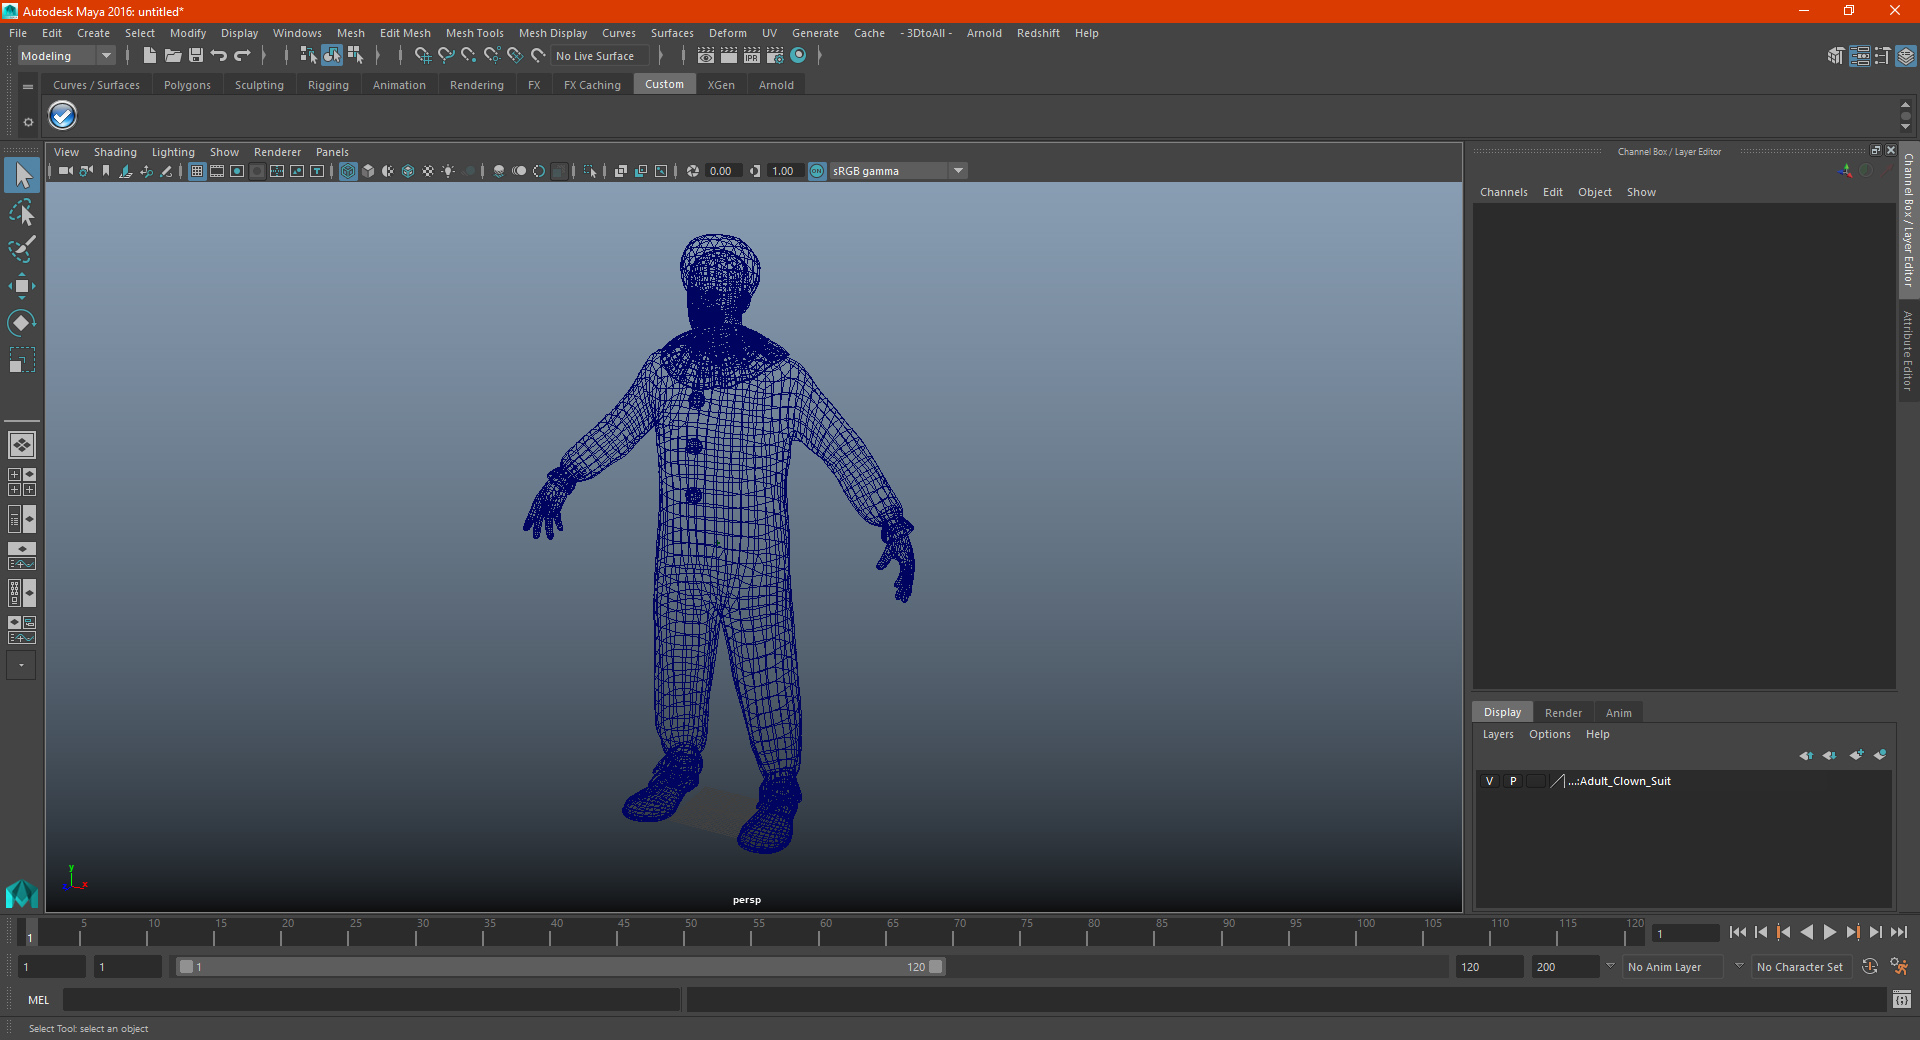Image resolution: width=1920 pixels, height=1040 pixels.
Task: Switch to the Rigging shelf tab
Action: click(328, 85)
